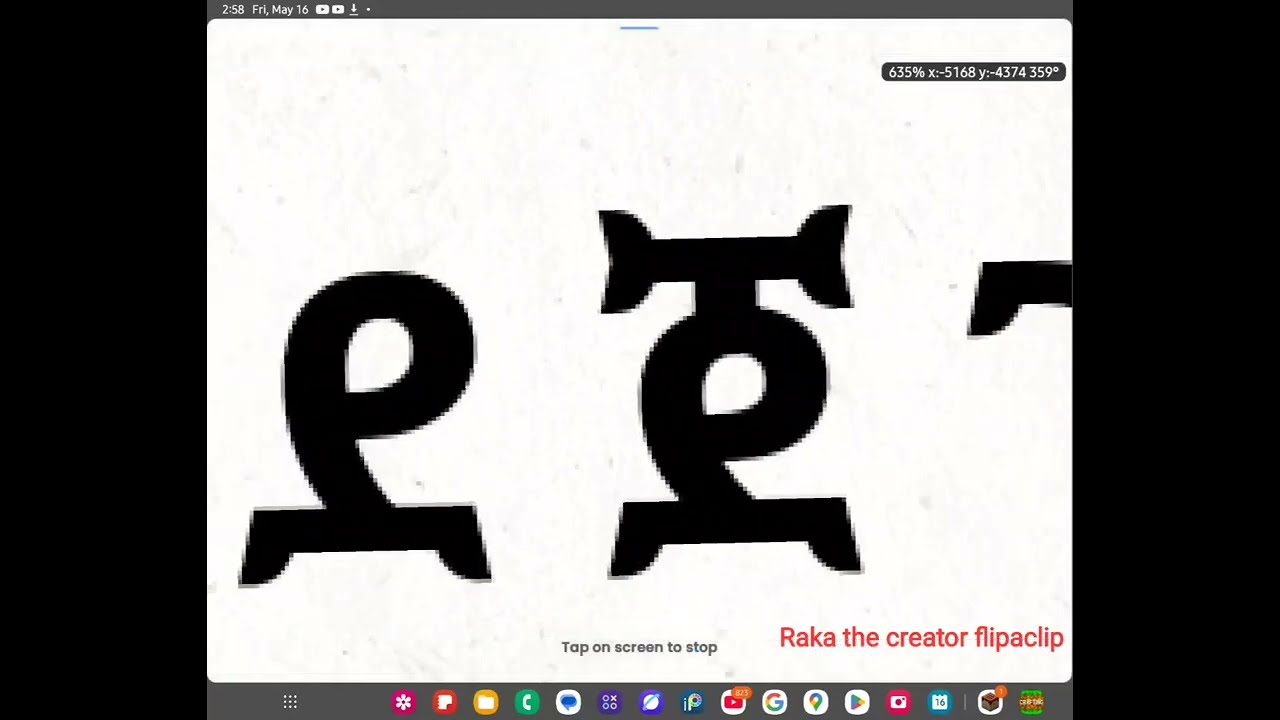Screen dimensions: 1280x720
Task: Open My Files yellow folder app
Action: click(x=486, y=703)
